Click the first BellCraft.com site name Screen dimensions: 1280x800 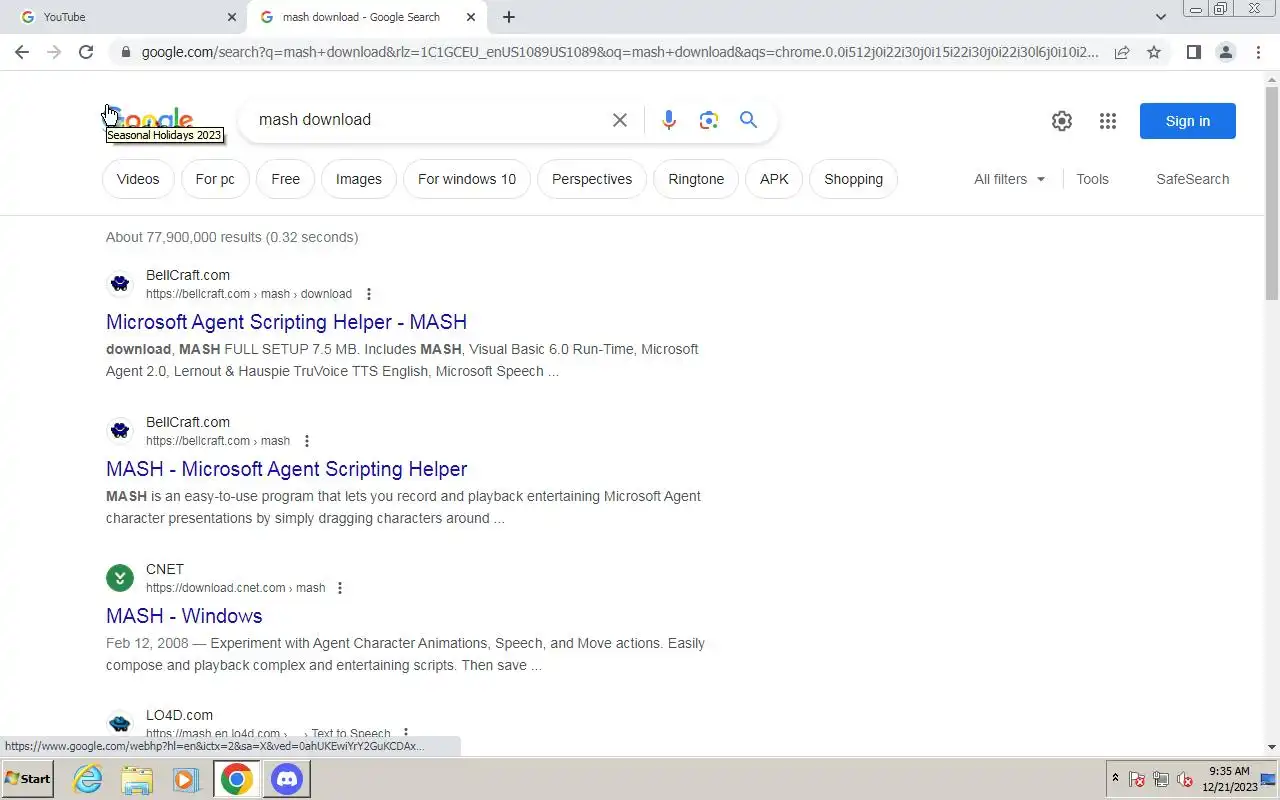[x=188, y=275]
